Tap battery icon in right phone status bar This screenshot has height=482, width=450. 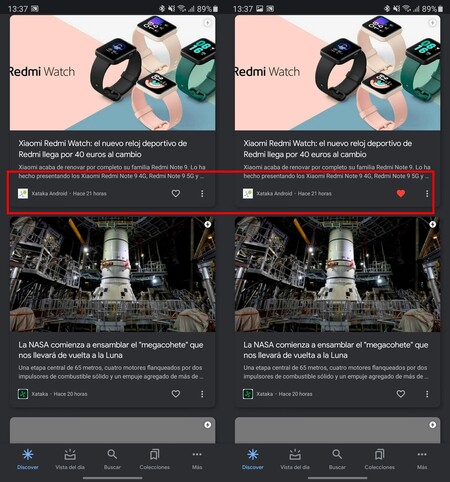441,9
